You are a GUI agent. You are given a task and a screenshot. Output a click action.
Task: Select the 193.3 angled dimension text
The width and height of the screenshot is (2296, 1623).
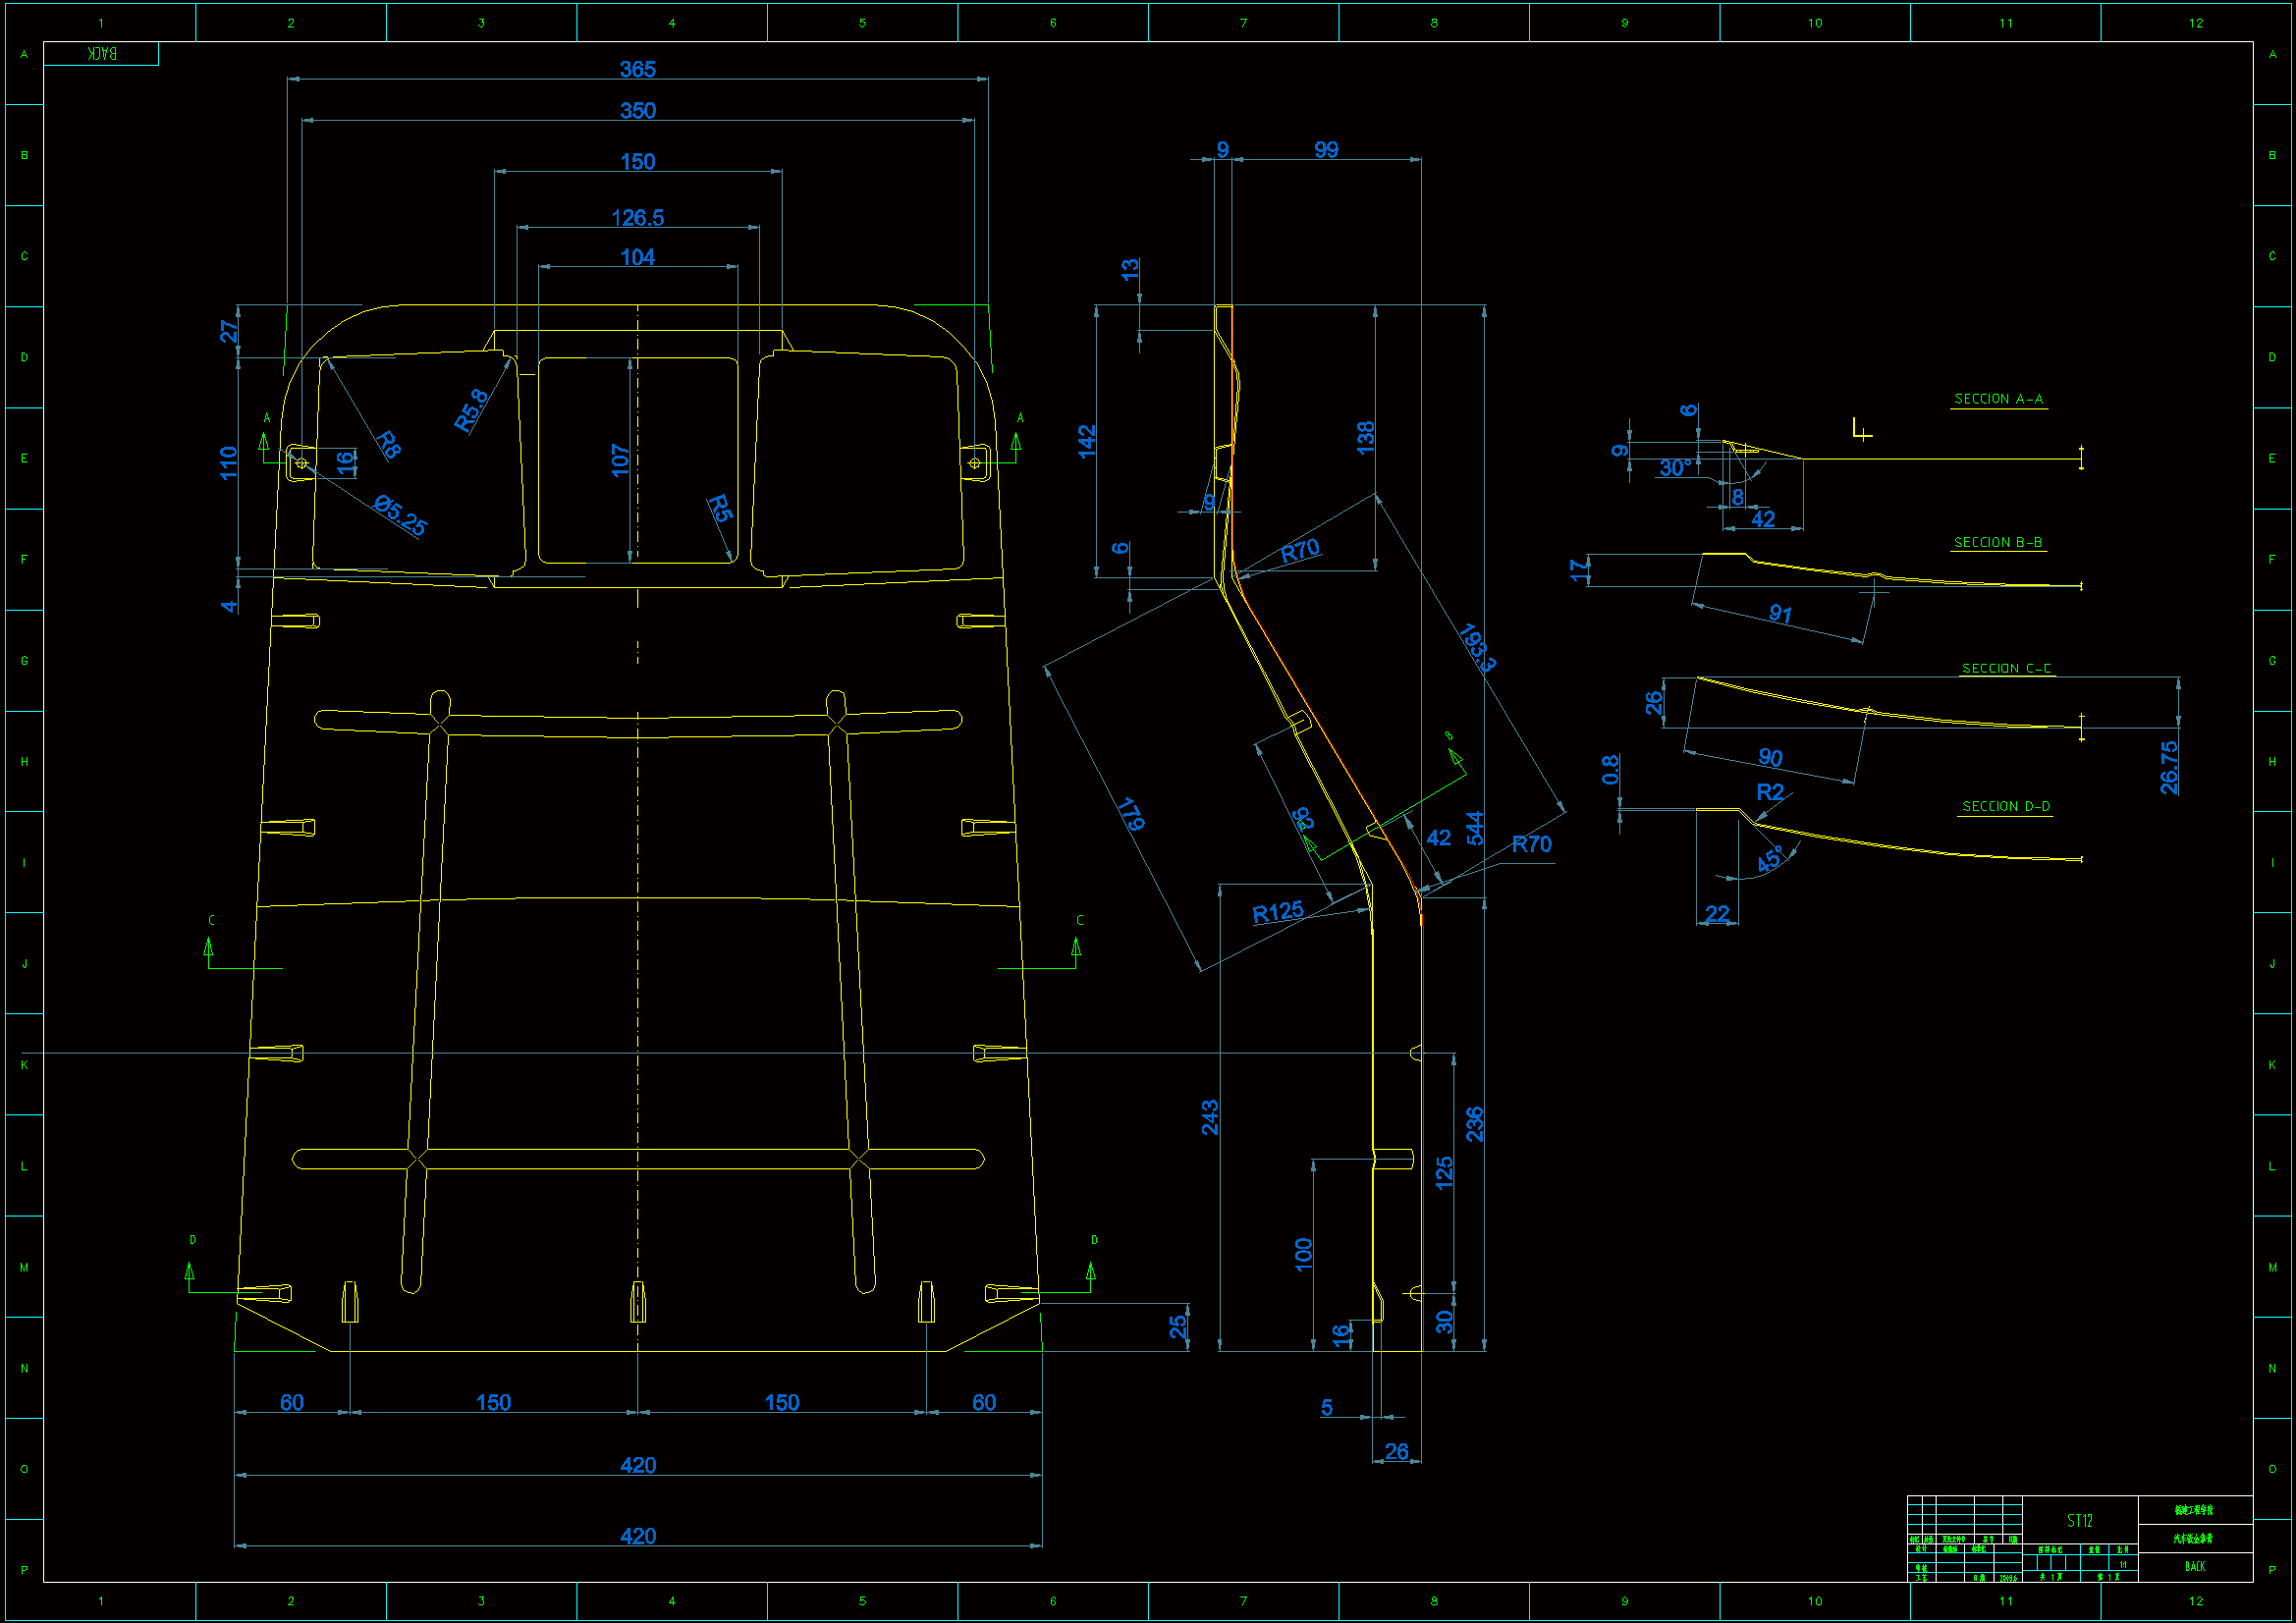click(1477, 647)
